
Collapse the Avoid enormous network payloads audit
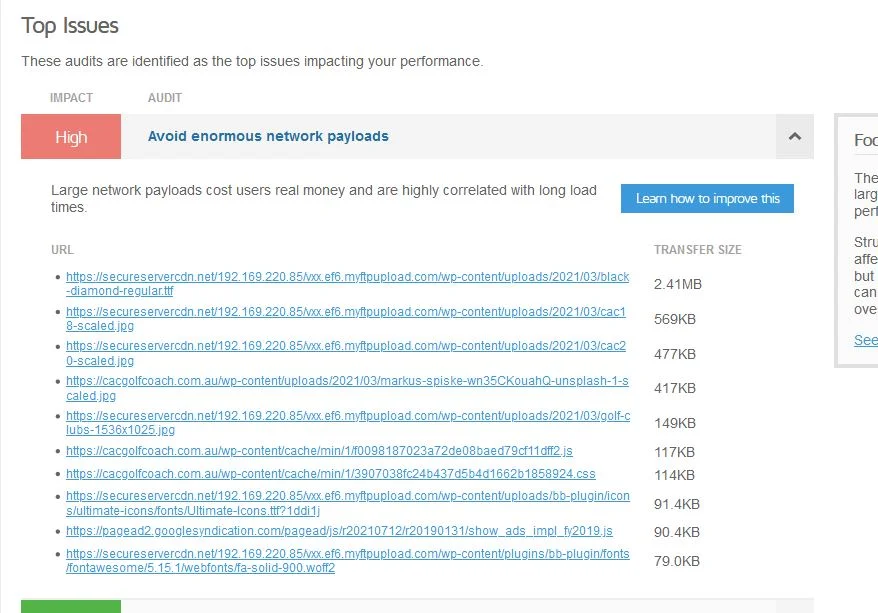(x=795, y=137)
